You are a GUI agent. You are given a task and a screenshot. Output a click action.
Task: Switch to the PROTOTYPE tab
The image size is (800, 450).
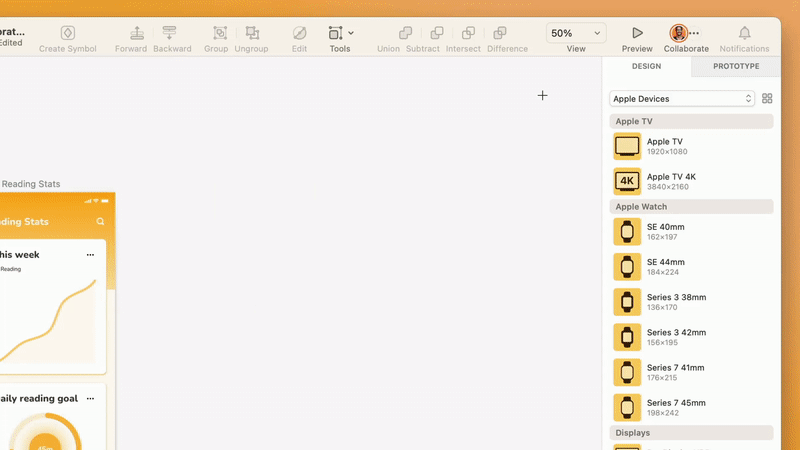point(736,66)
